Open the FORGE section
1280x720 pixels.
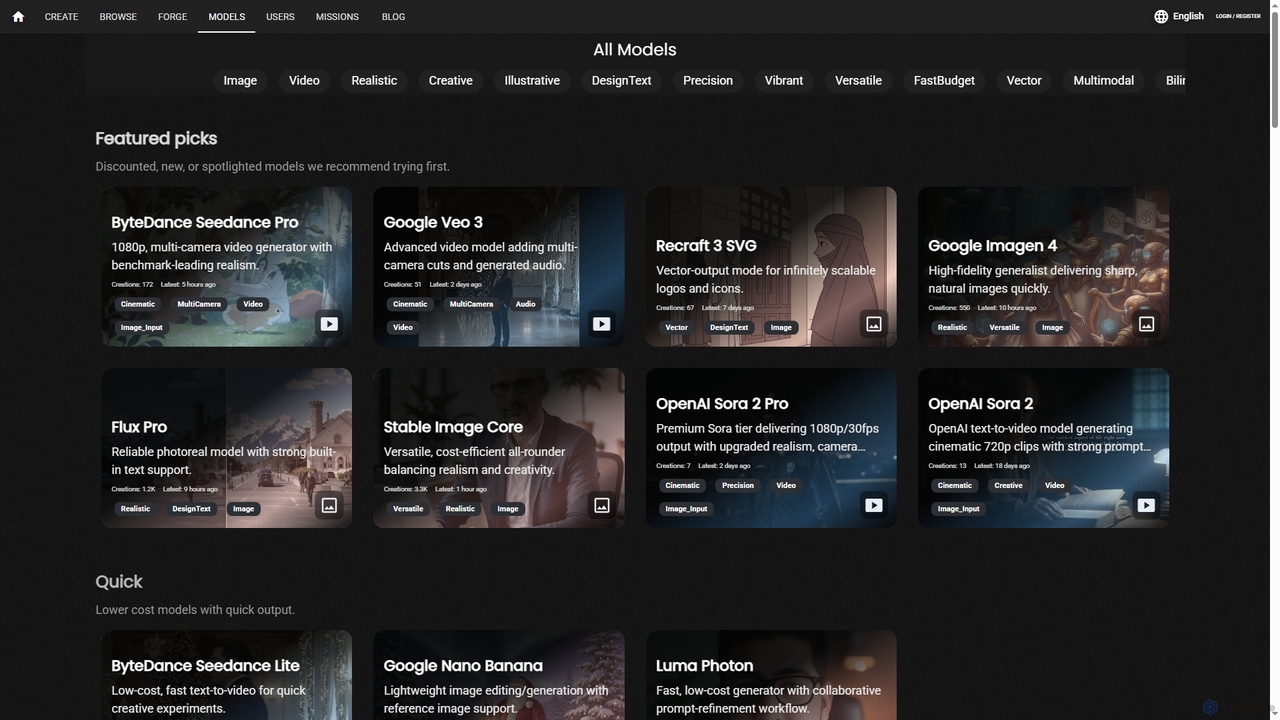point(172,17)
